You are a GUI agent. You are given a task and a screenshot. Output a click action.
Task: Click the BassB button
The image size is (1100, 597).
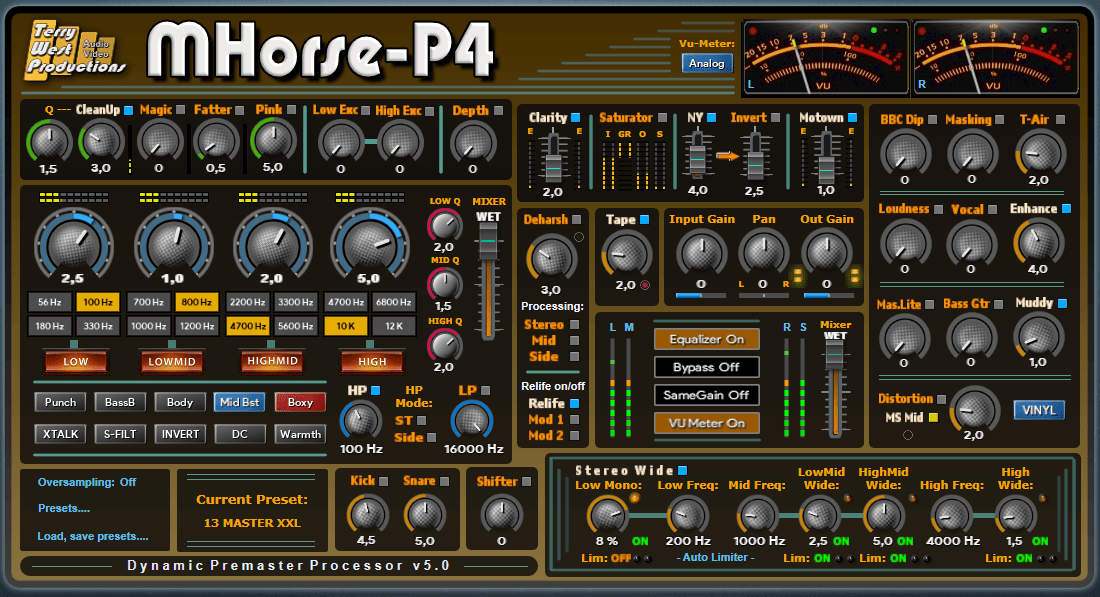[x=120, y=402]
